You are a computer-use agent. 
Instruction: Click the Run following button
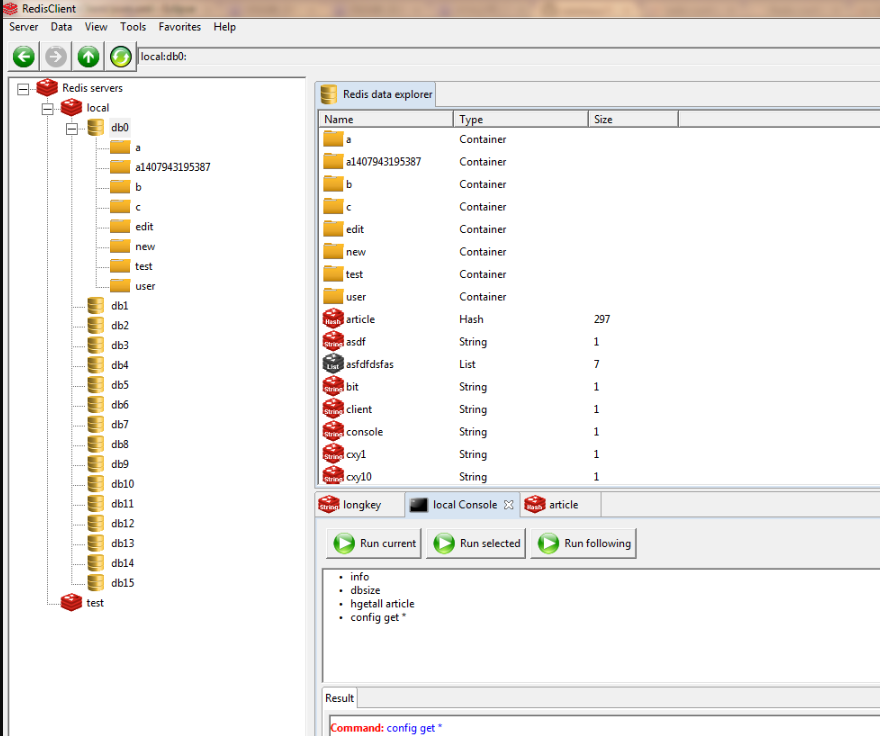(x=584, y=543)
